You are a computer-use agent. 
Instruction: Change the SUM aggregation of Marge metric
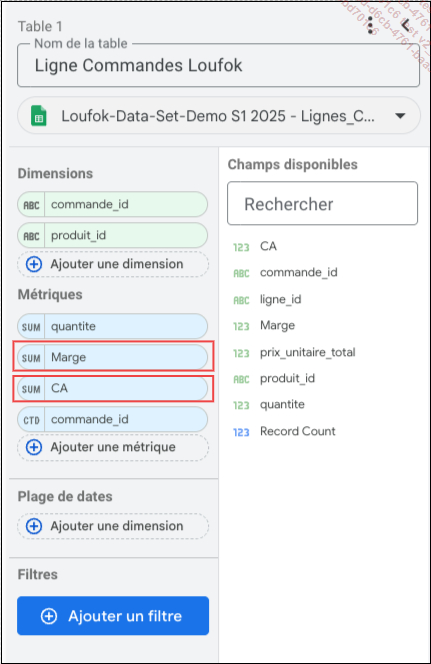31,358
